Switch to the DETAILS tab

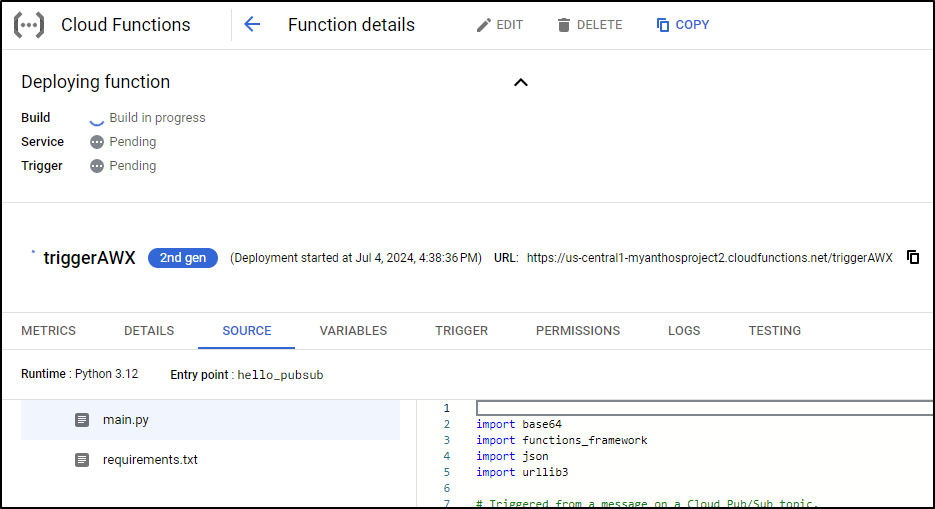pyautogui.click(x=149, y=331)
